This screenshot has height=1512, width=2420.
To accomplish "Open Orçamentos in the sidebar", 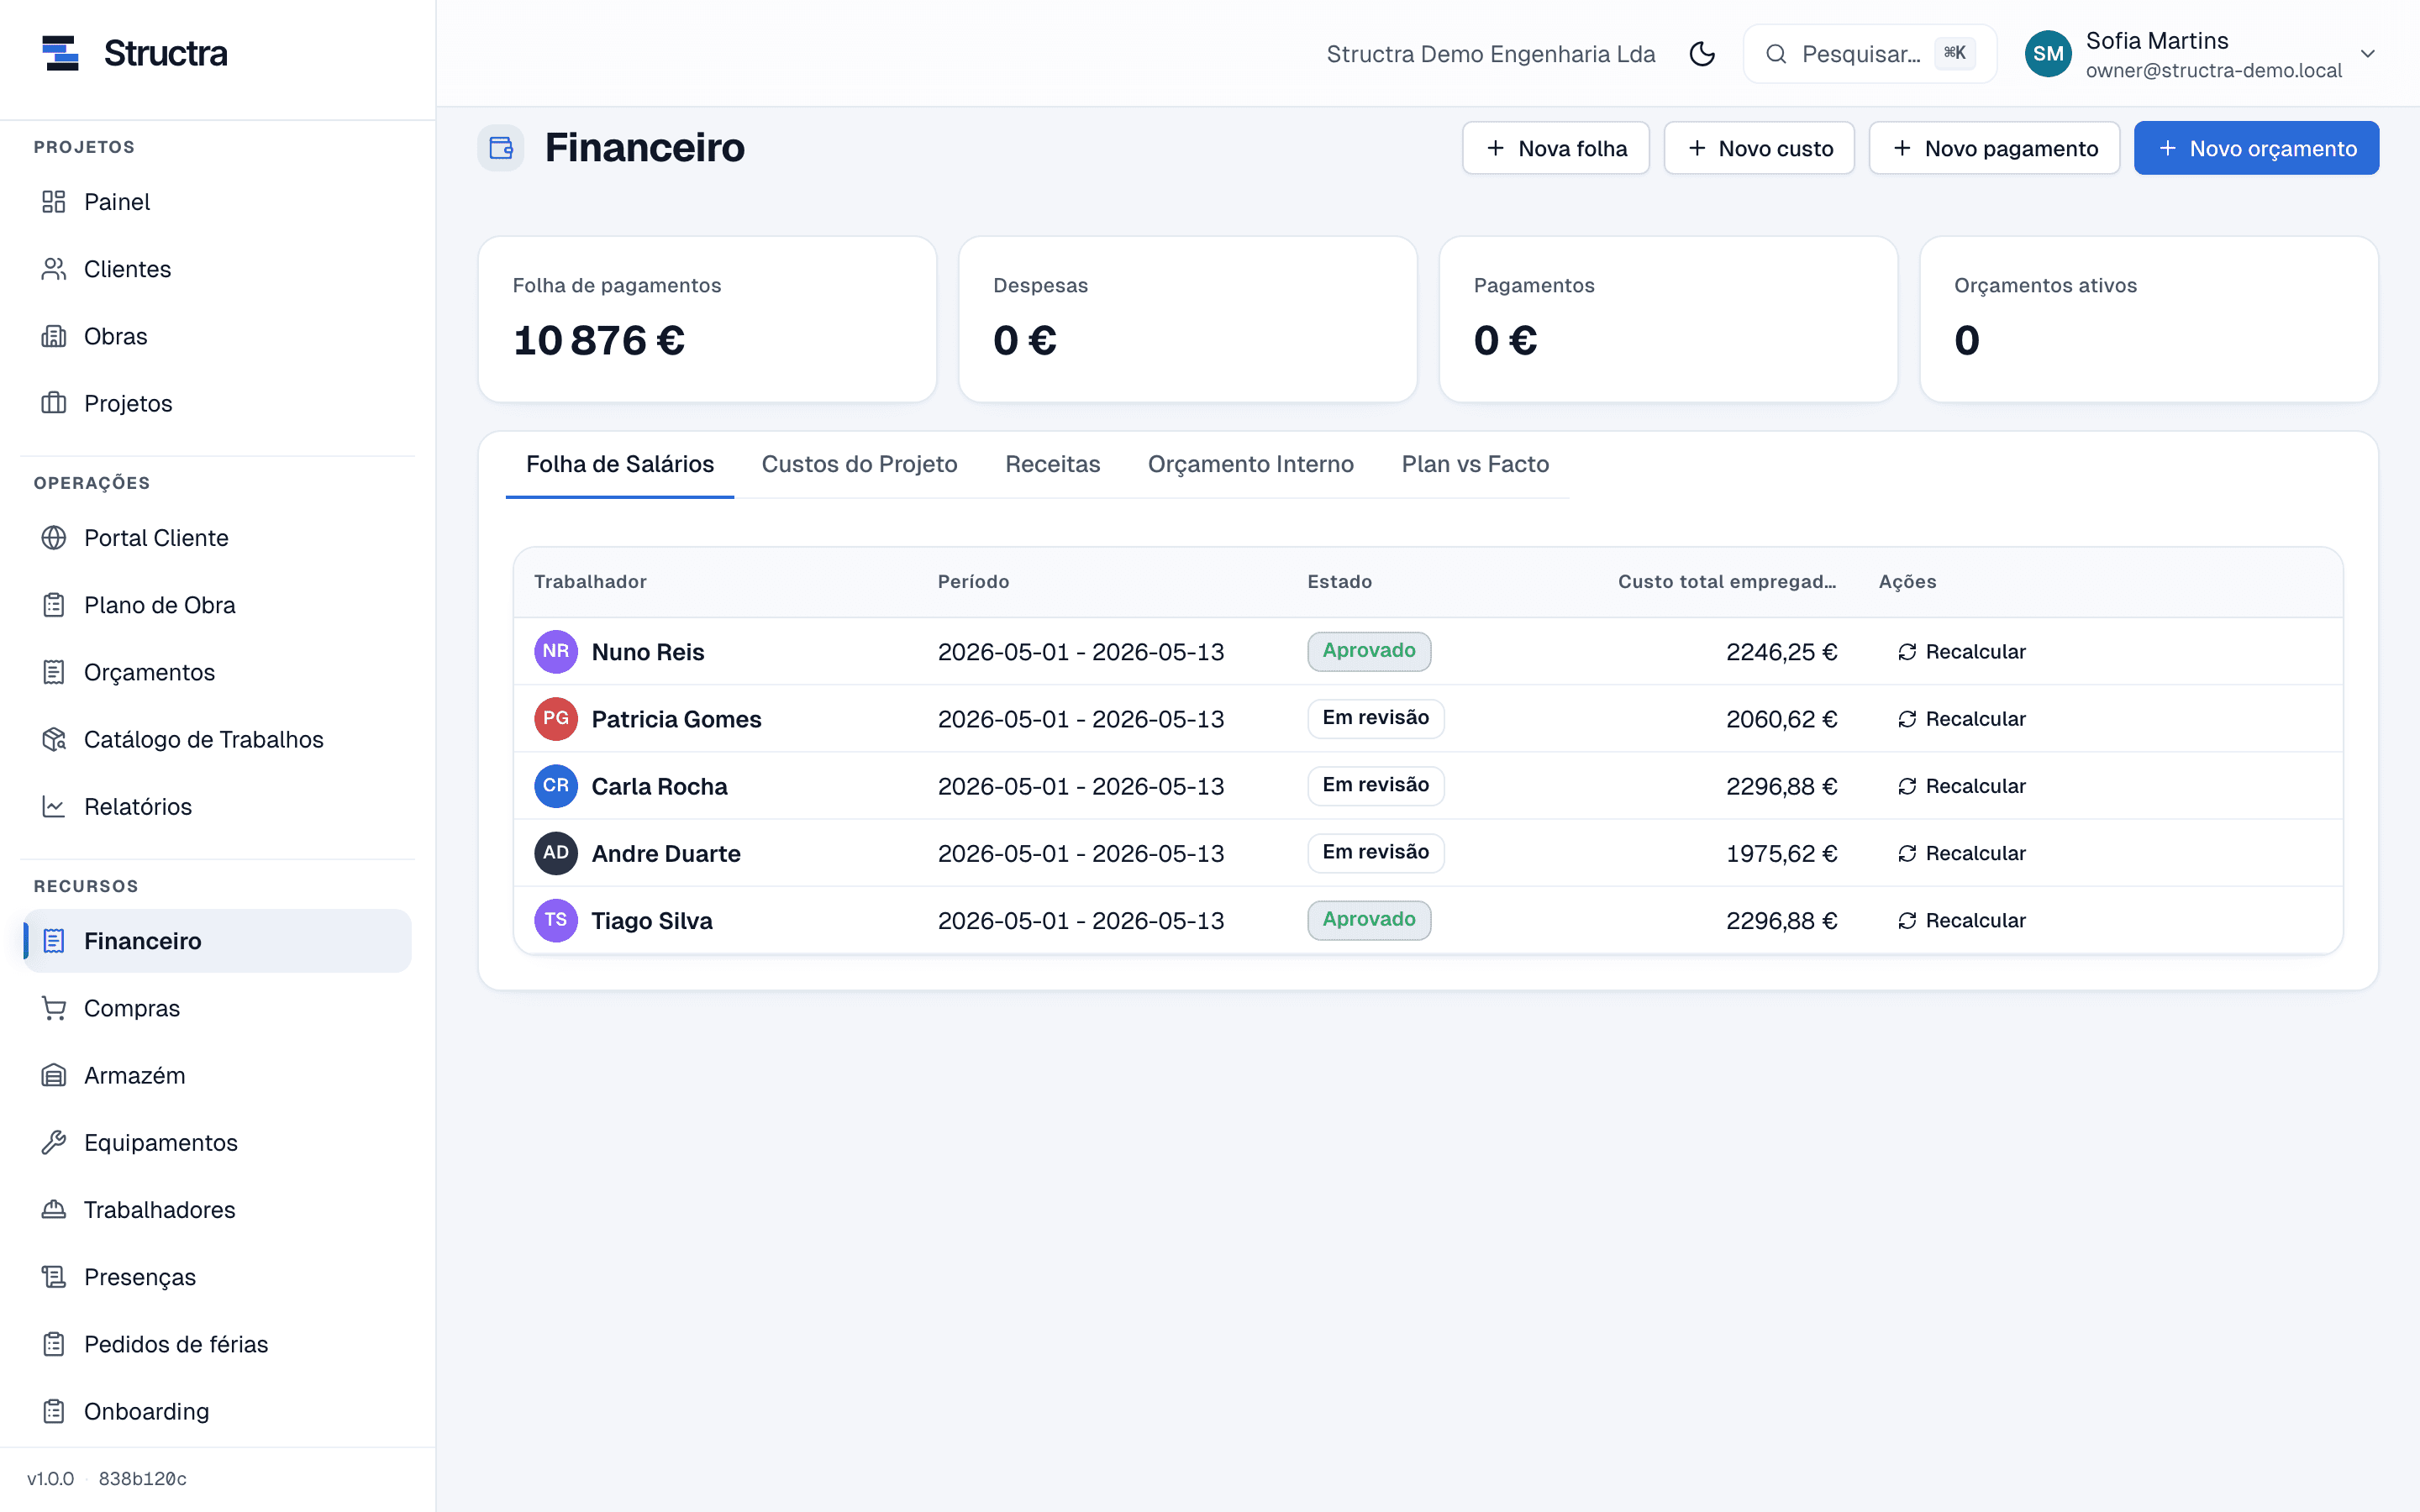I will [x=217, y=672].
